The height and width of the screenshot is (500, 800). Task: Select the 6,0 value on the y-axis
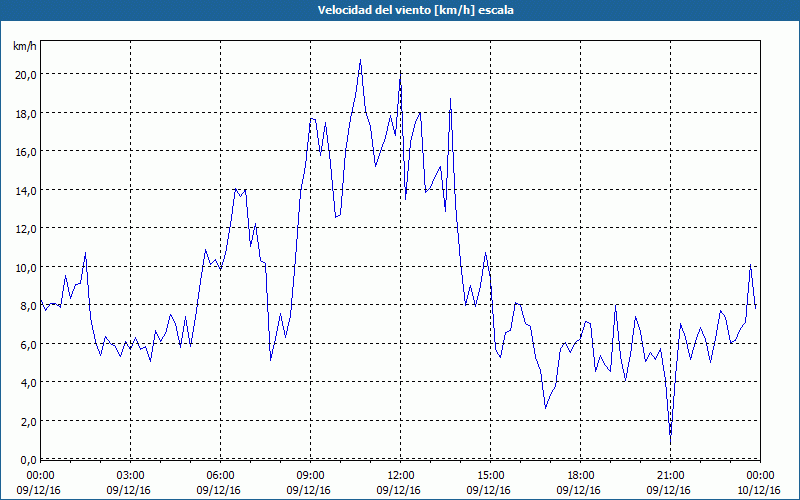(x=28, y=344)
